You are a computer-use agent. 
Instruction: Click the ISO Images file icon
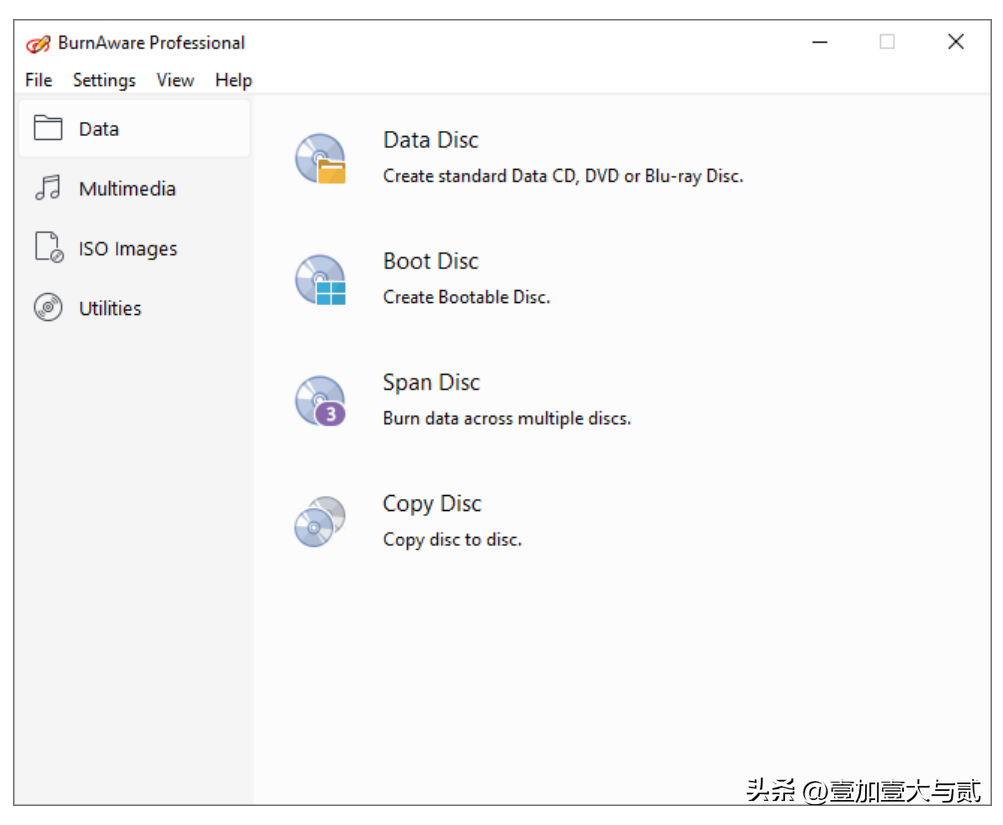(49, 248)
